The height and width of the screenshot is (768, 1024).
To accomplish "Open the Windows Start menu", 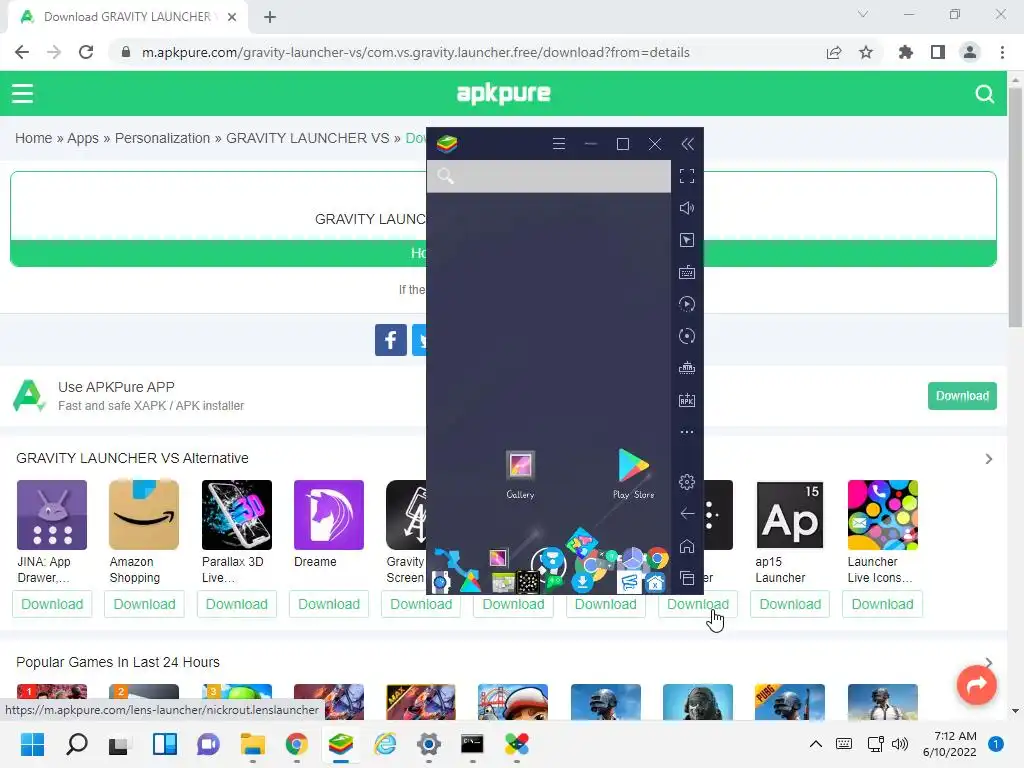I will pos(33,744).
